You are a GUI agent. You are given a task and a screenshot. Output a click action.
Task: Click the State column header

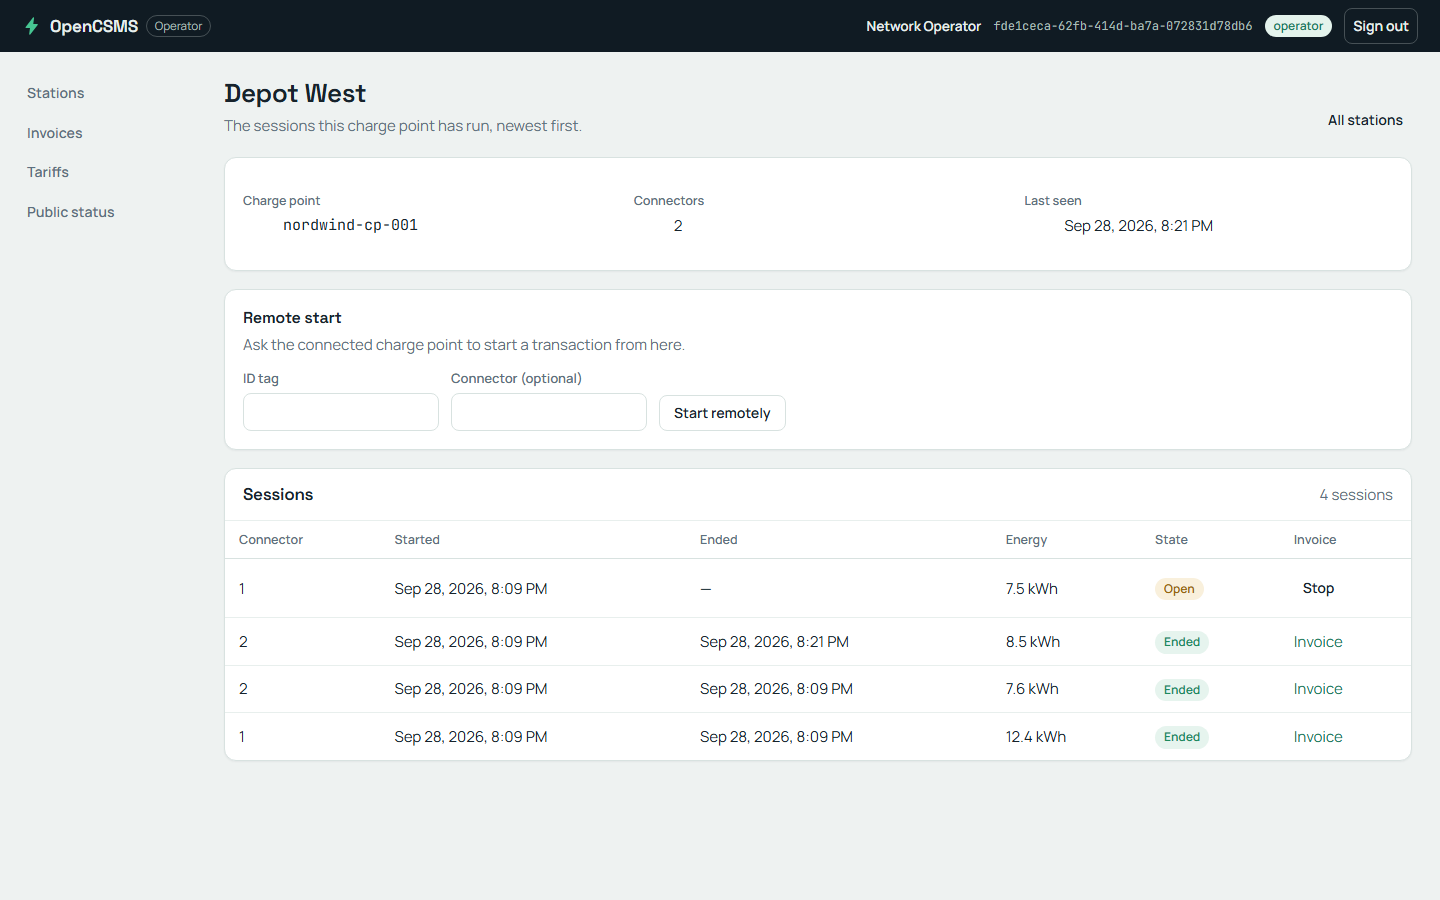1171,540
